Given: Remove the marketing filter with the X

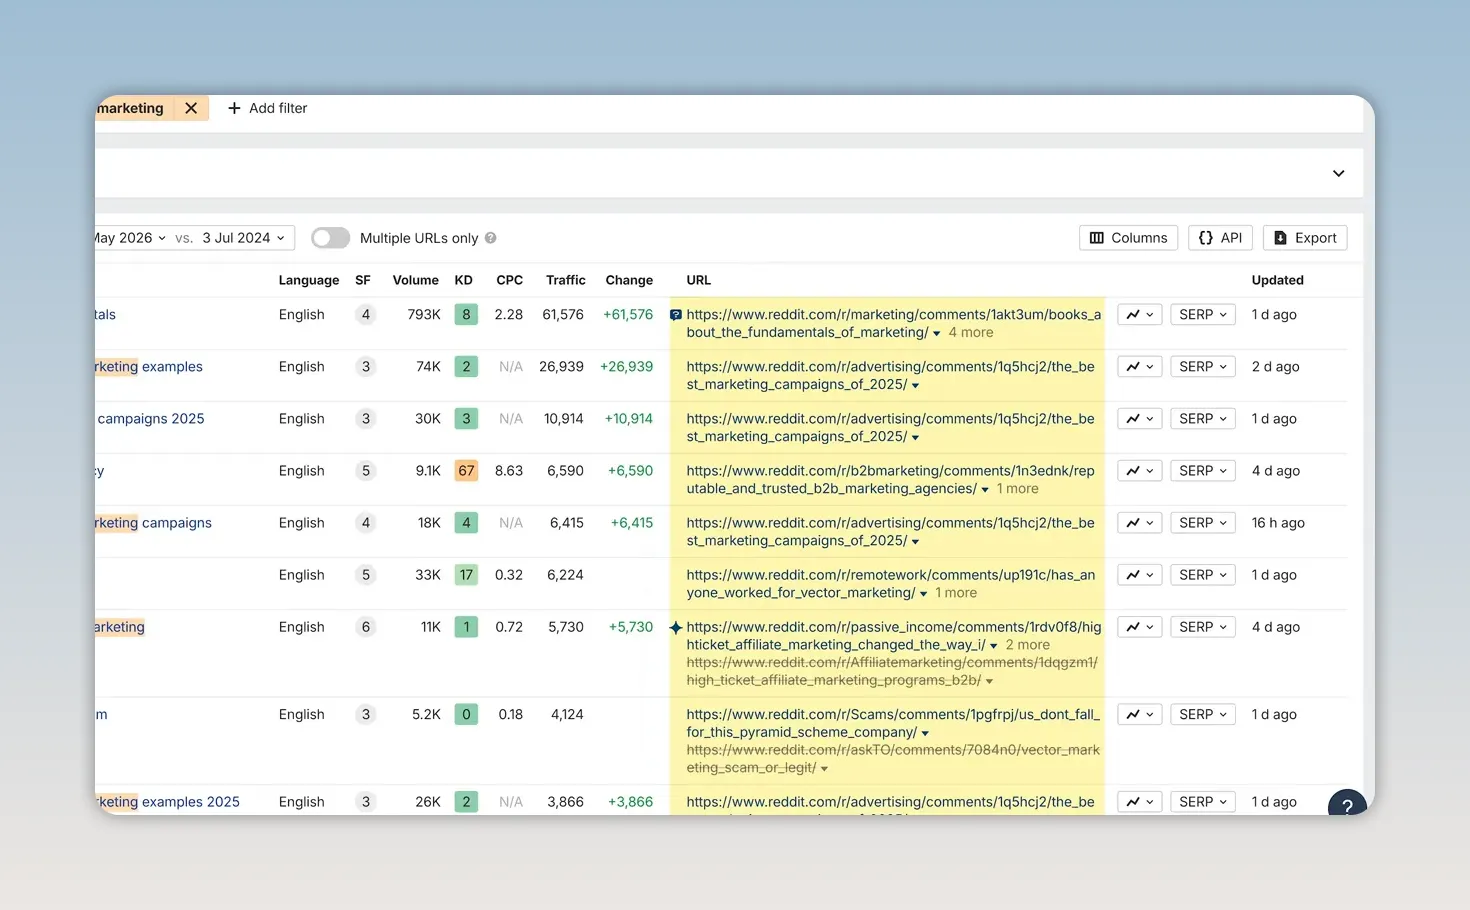Looking at the screenshot, I should pos(191,108).
